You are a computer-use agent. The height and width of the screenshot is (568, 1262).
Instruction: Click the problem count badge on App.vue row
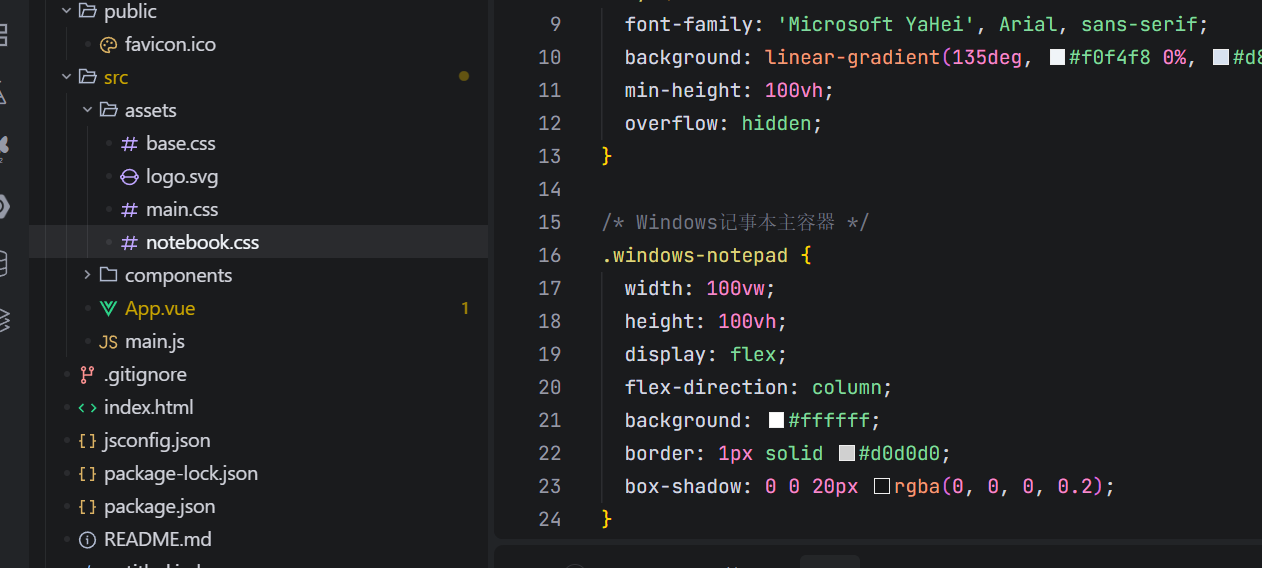click(x=465, y=309)
